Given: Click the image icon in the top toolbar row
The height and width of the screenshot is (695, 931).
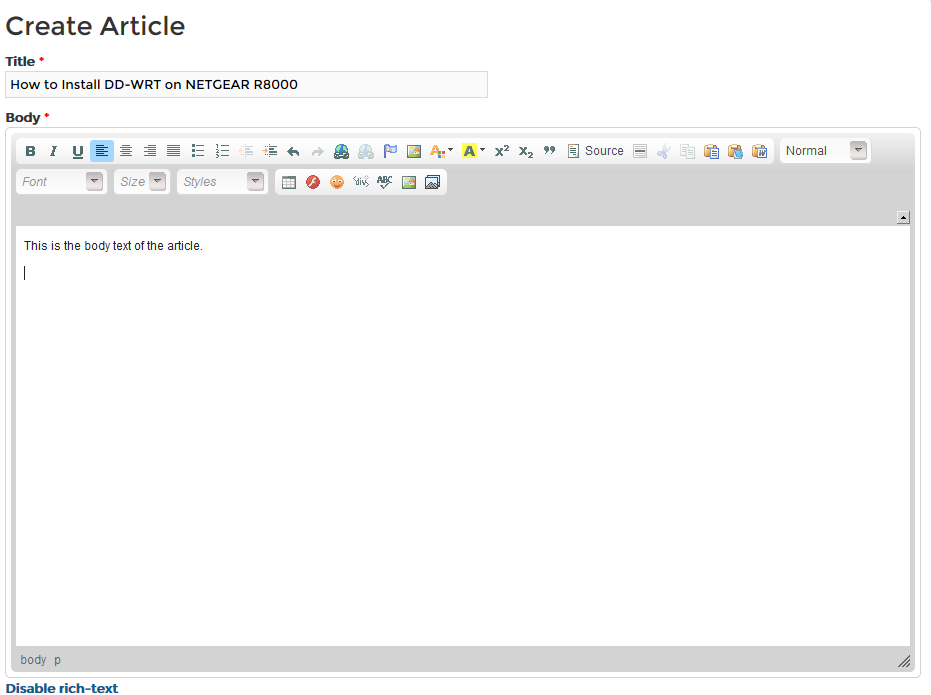Looking at the screenshot, I should (414, 151).
